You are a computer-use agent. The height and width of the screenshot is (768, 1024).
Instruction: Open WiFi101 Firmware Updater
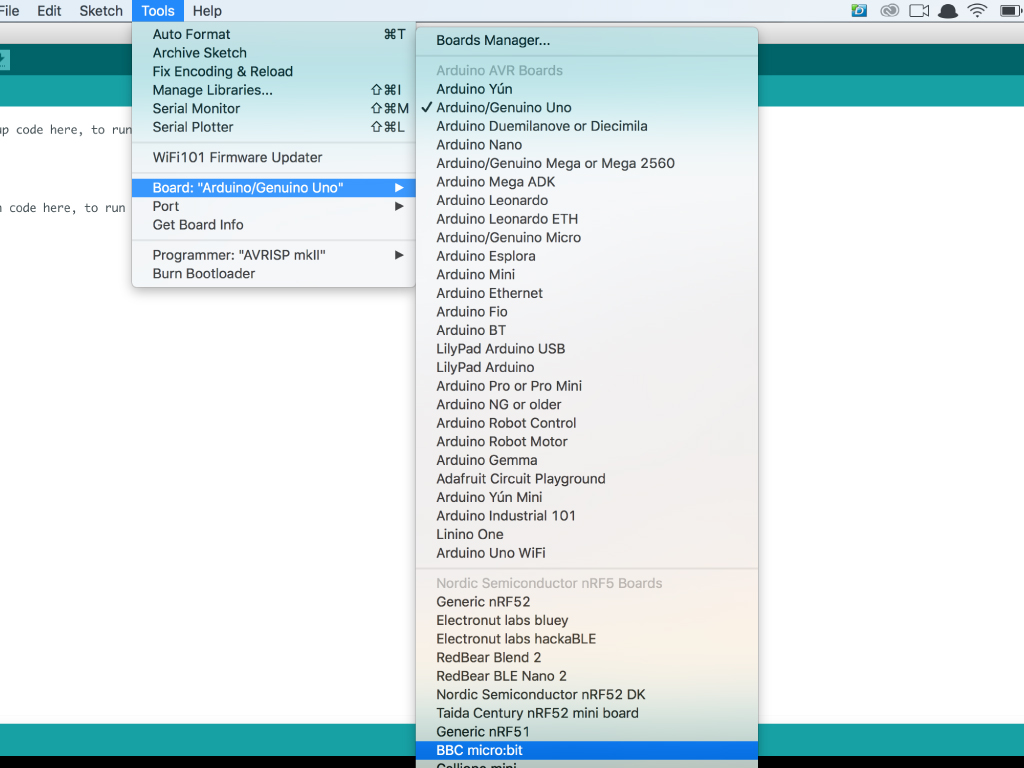[x=274, y=157]
